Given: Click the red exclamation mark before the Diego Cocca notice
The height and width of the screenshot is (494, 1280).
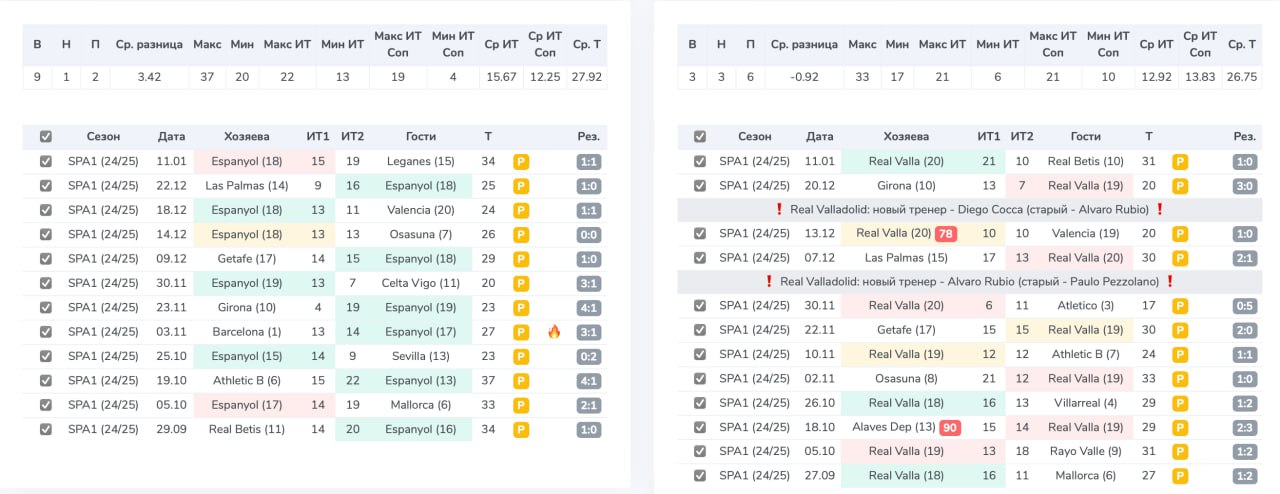Looking at the screenshot, I should (x=778, y=209).
